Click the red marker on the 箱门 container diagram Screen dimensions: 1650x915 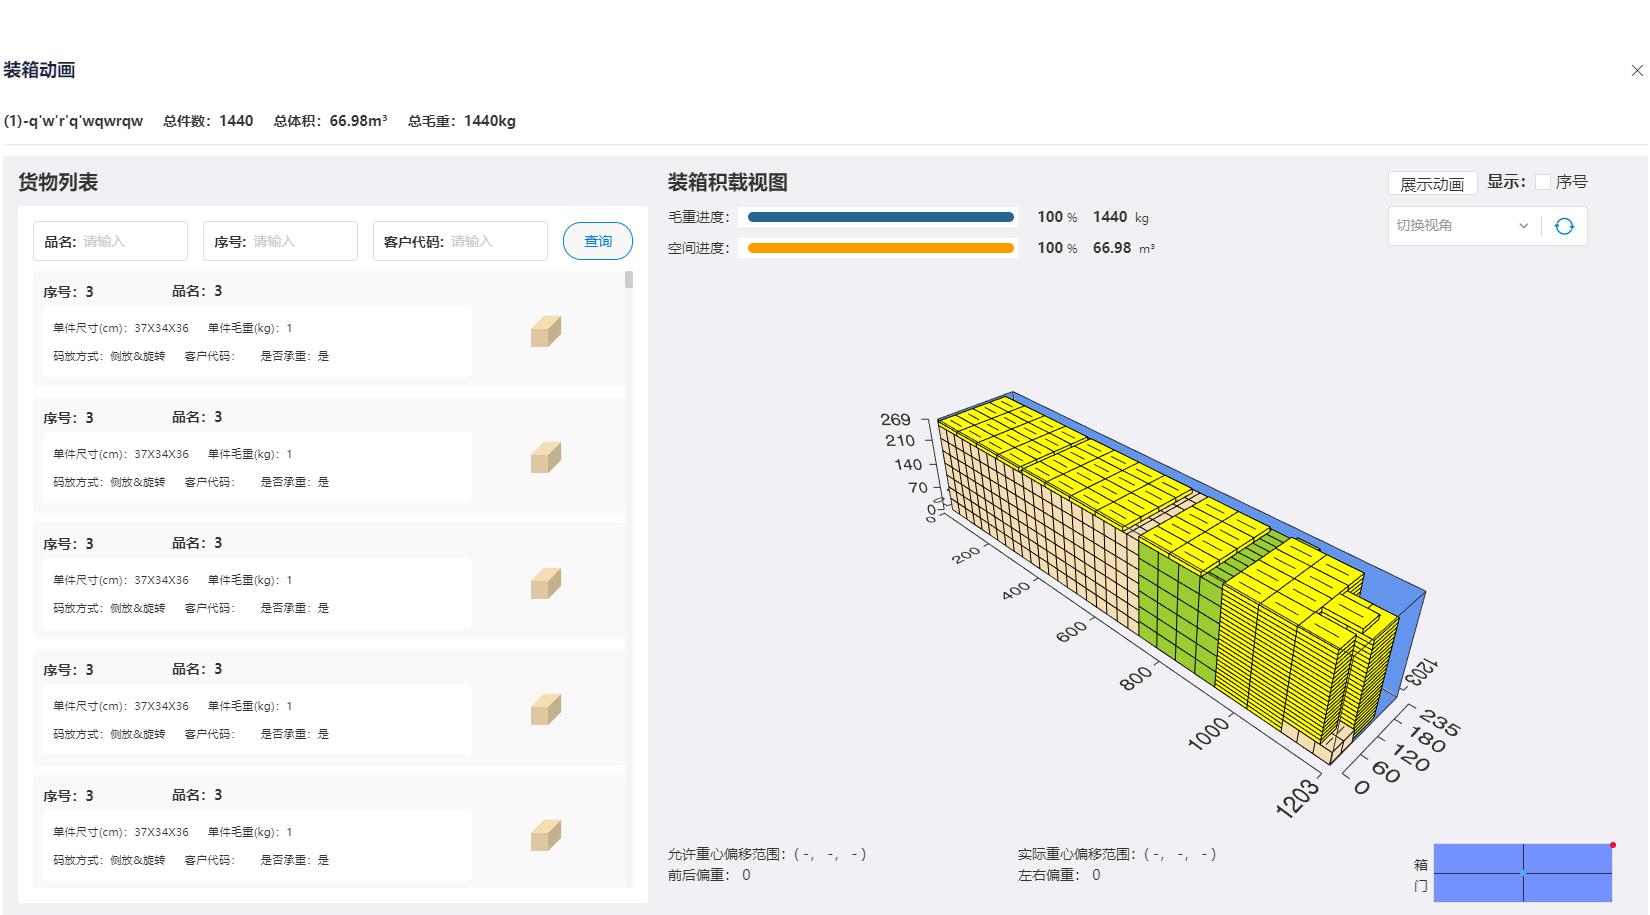point(1611,844)
